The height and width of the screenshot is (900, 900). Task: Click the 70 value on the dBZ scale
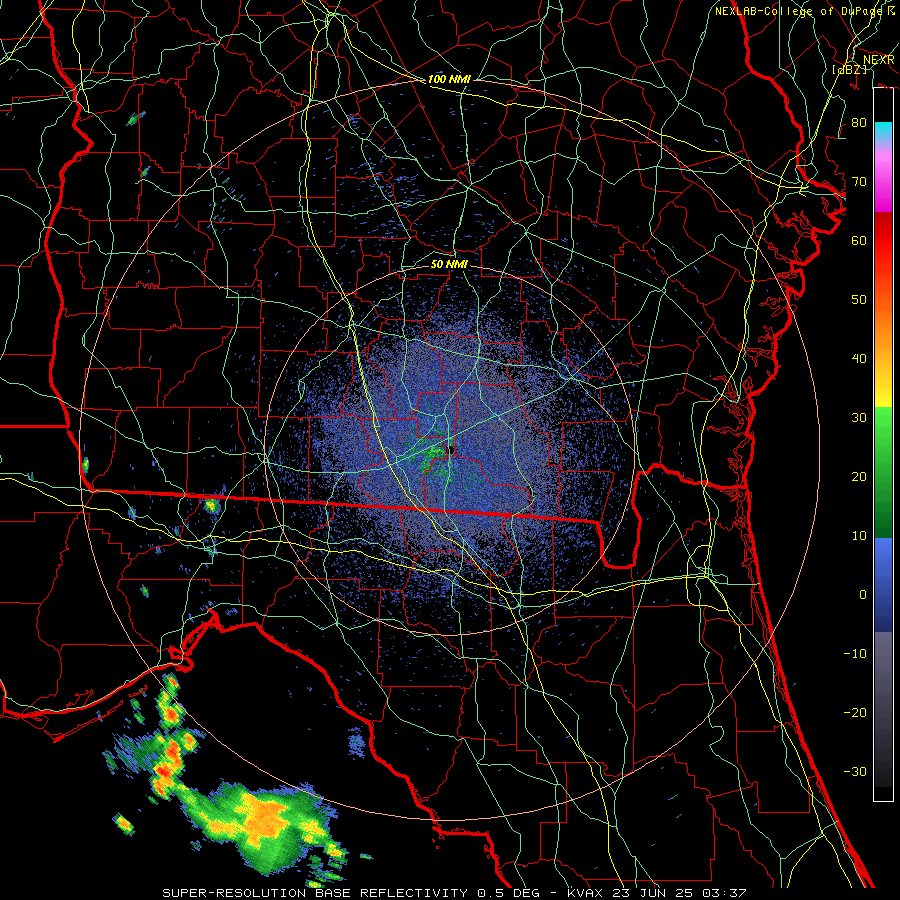click(859, 182)
